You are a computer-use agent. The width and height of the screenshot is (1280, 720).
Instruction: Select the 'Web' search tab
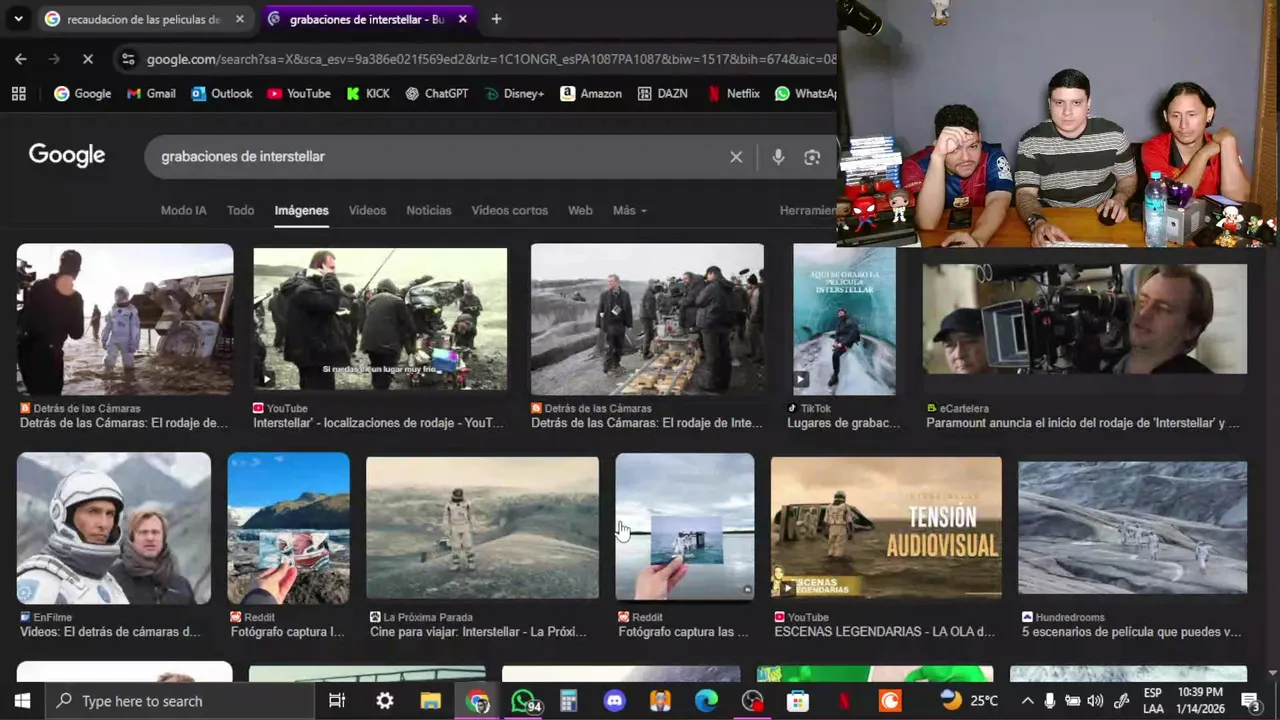[x=580, y=210]
